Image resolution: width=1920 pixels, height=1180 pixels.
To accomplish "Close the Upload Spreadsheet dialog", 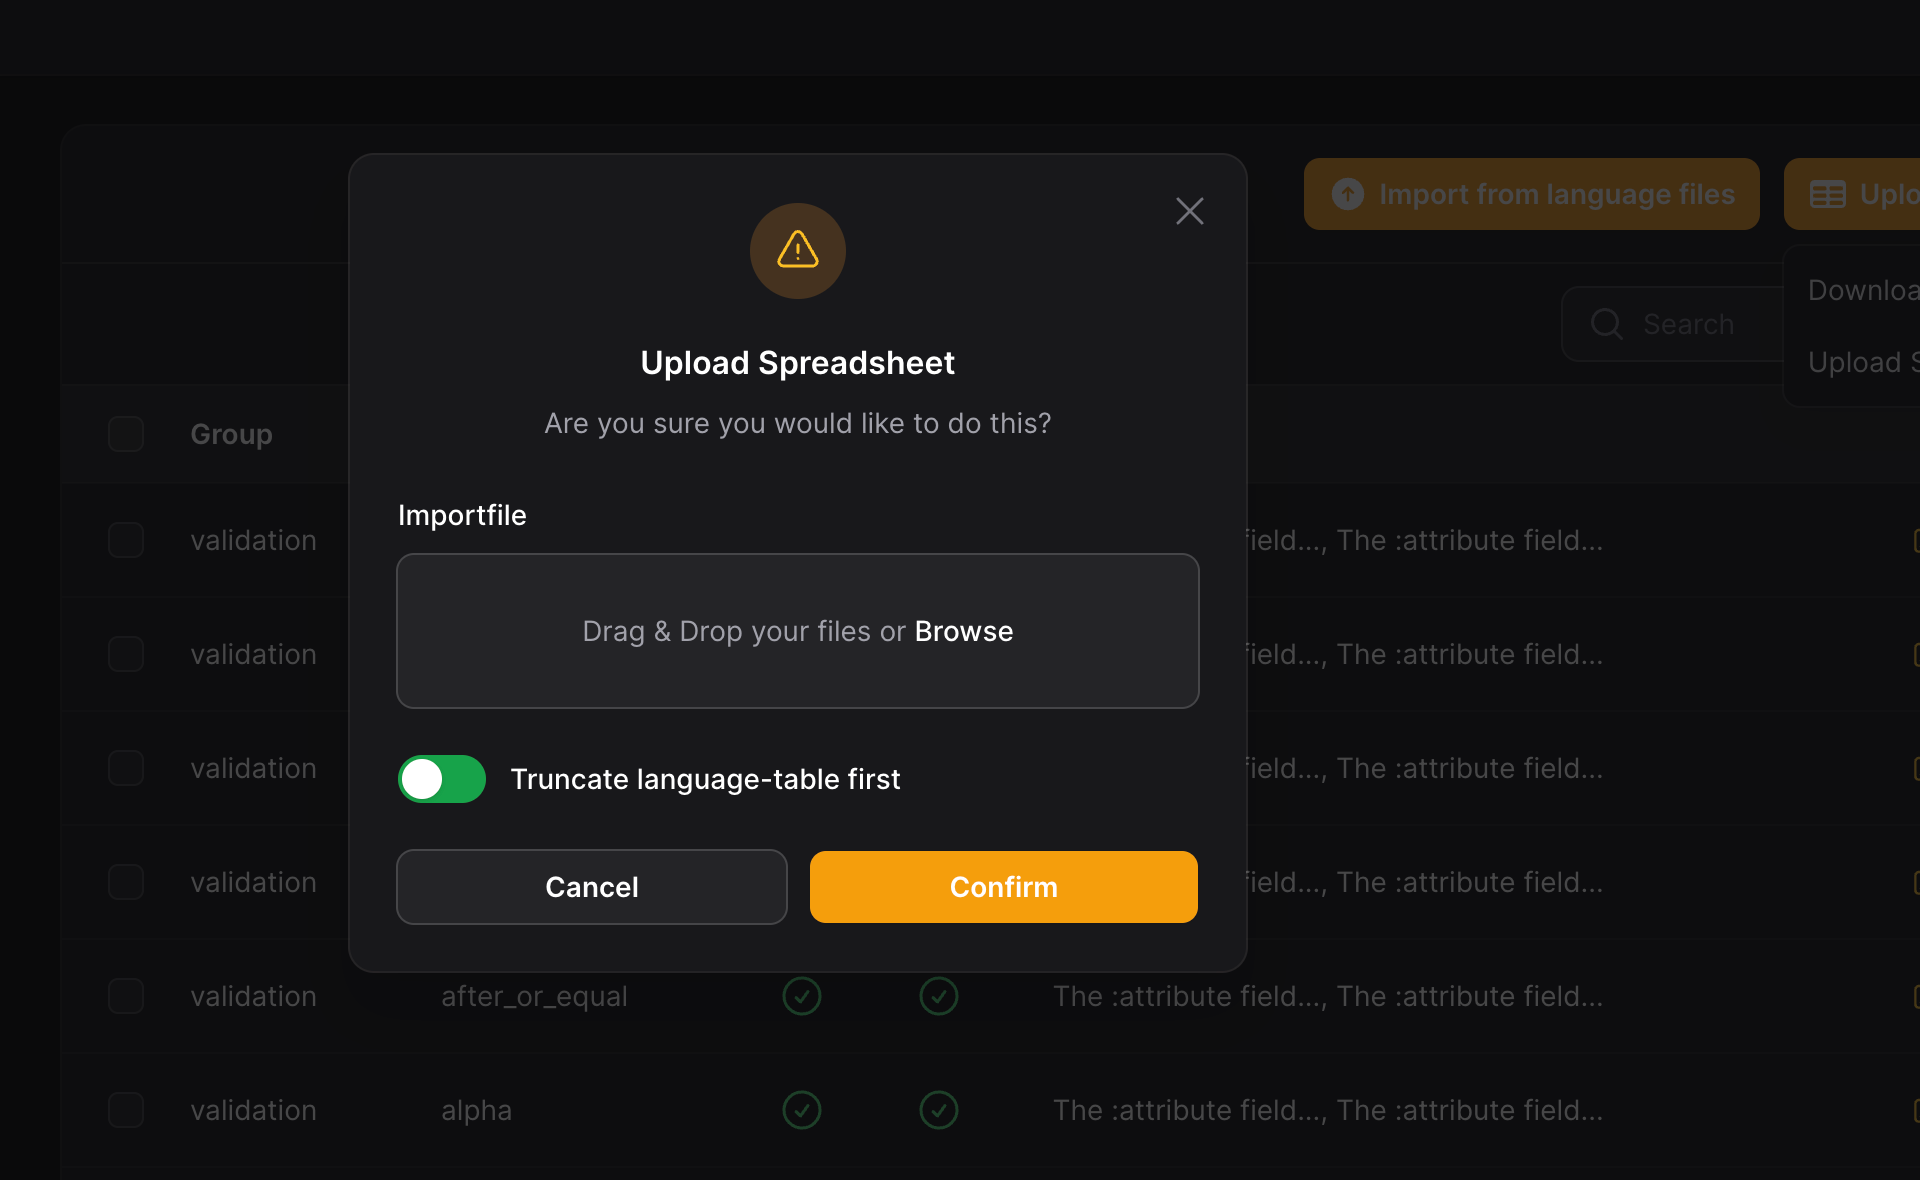I will (x=1189, y=211).
